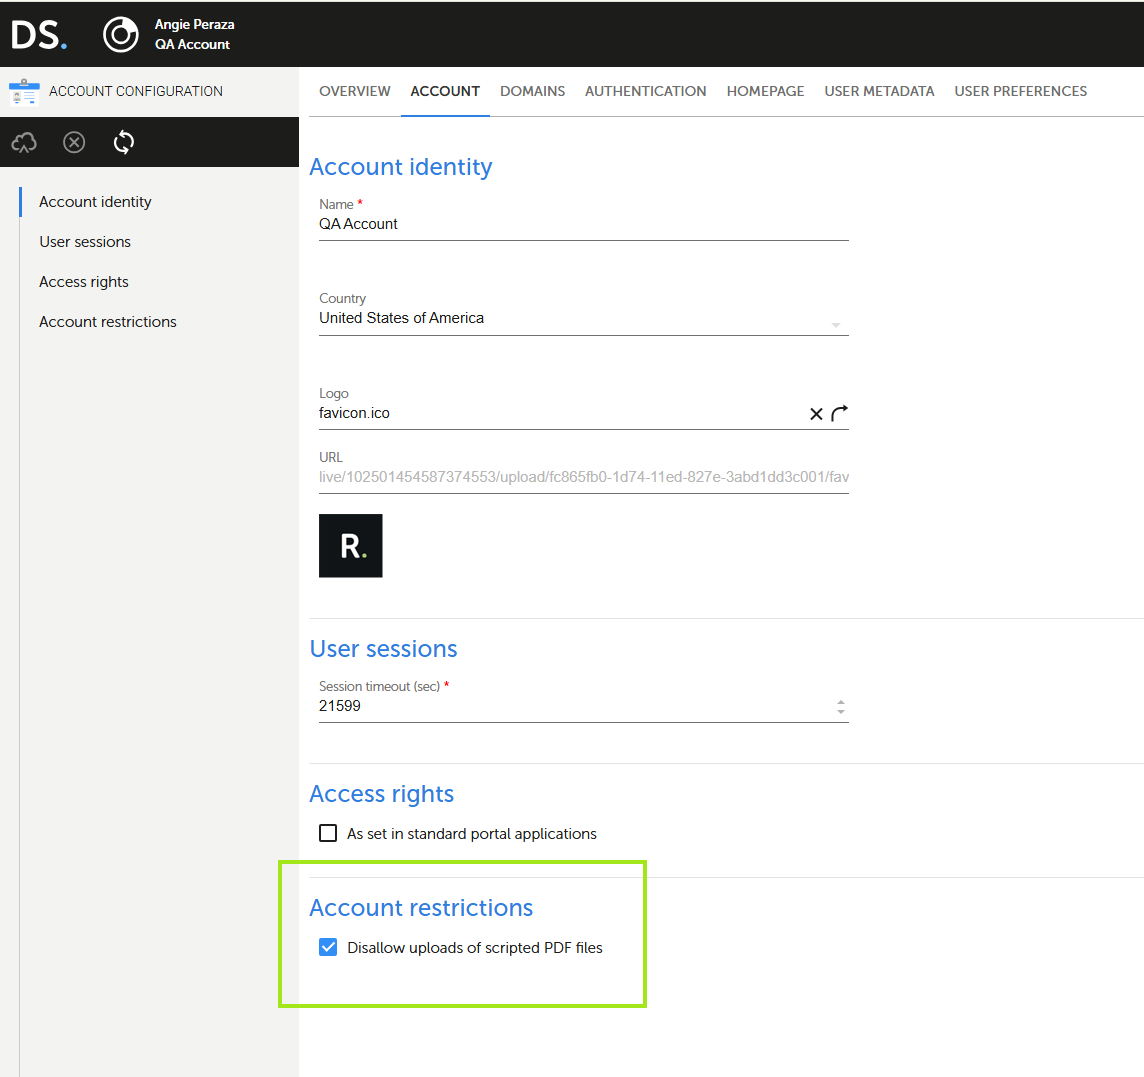Toggle 'As set in standard portal applications' checkbox

[x=328, y=833]
